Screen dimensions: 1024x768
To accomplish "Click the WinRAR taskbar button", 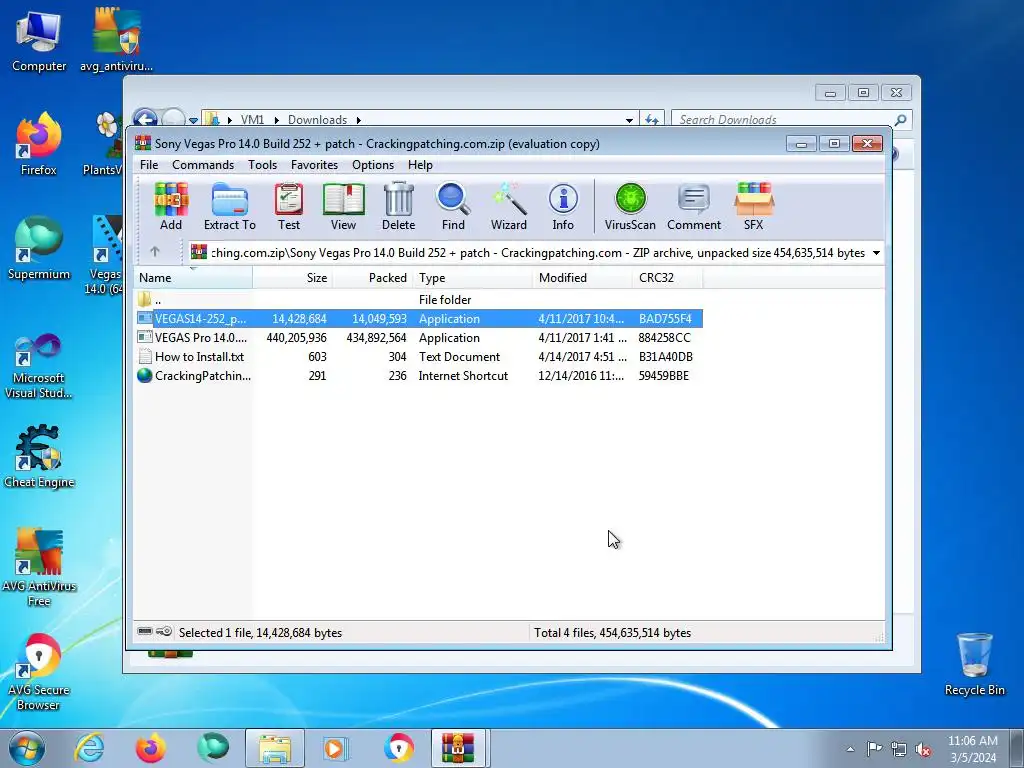I will pyautogui.click(x=458, y=748).
